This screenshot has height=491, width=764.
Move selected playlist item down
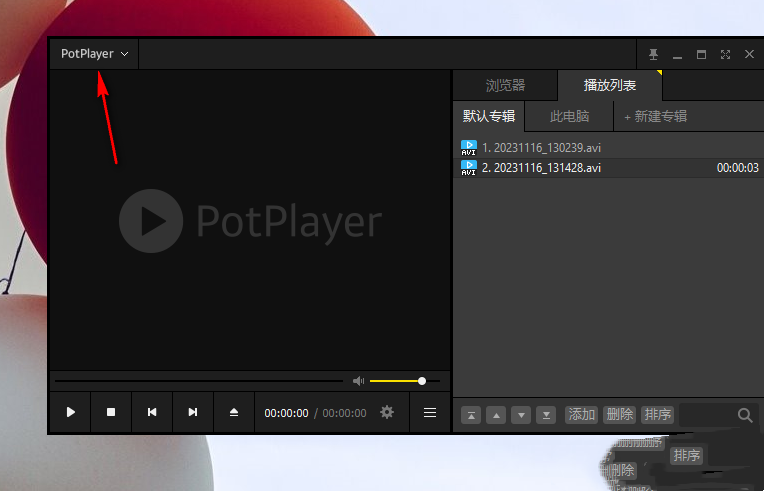click(x=521, y=415)
